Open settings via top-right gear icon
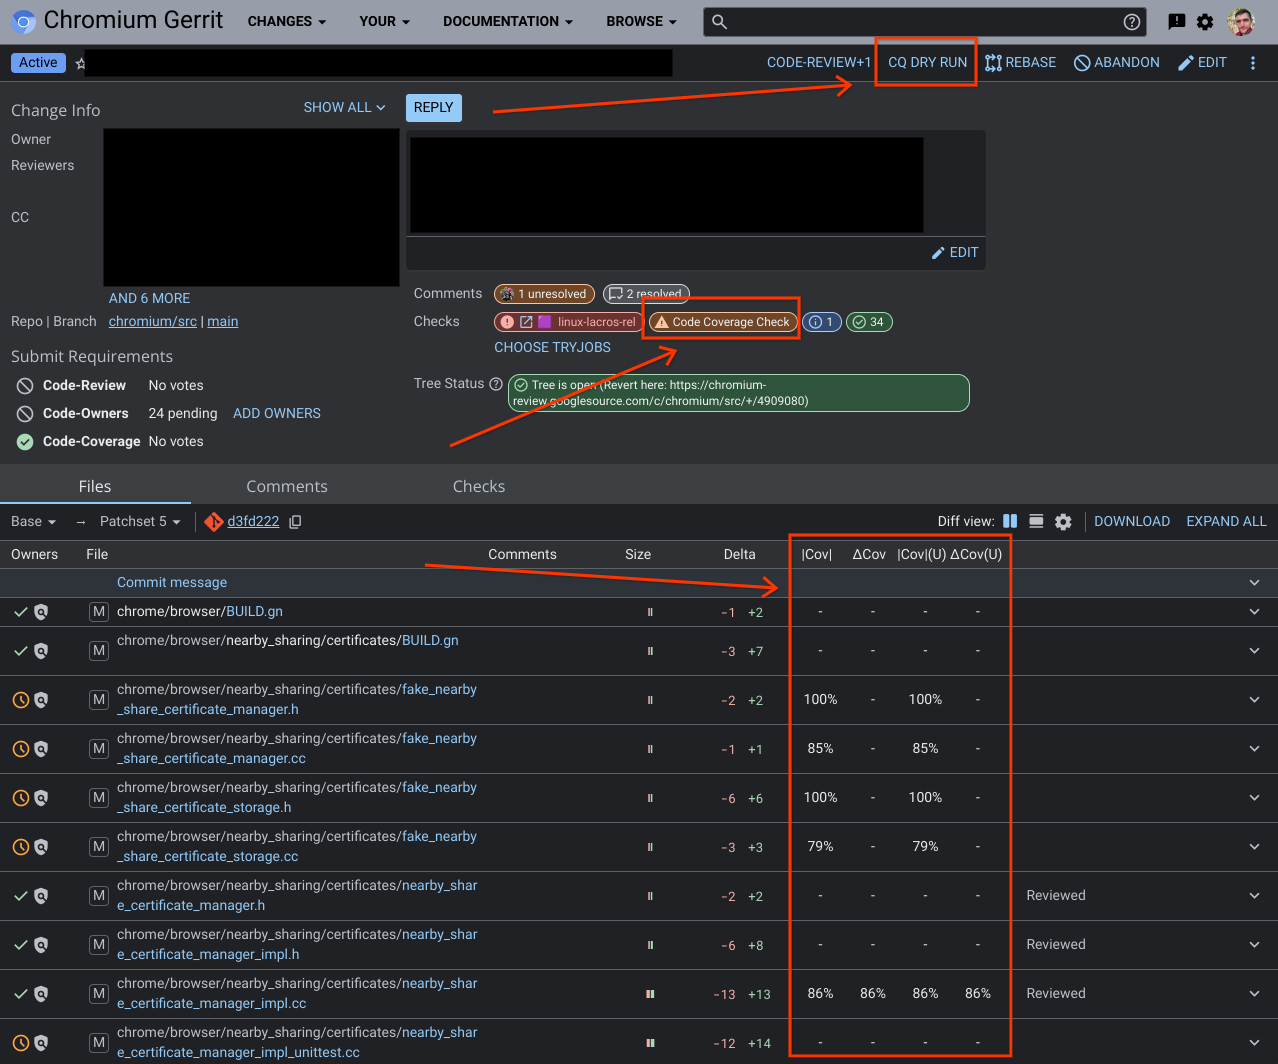Image resolution: width=1278 pixels, height=1064 pixels. 1205,21
